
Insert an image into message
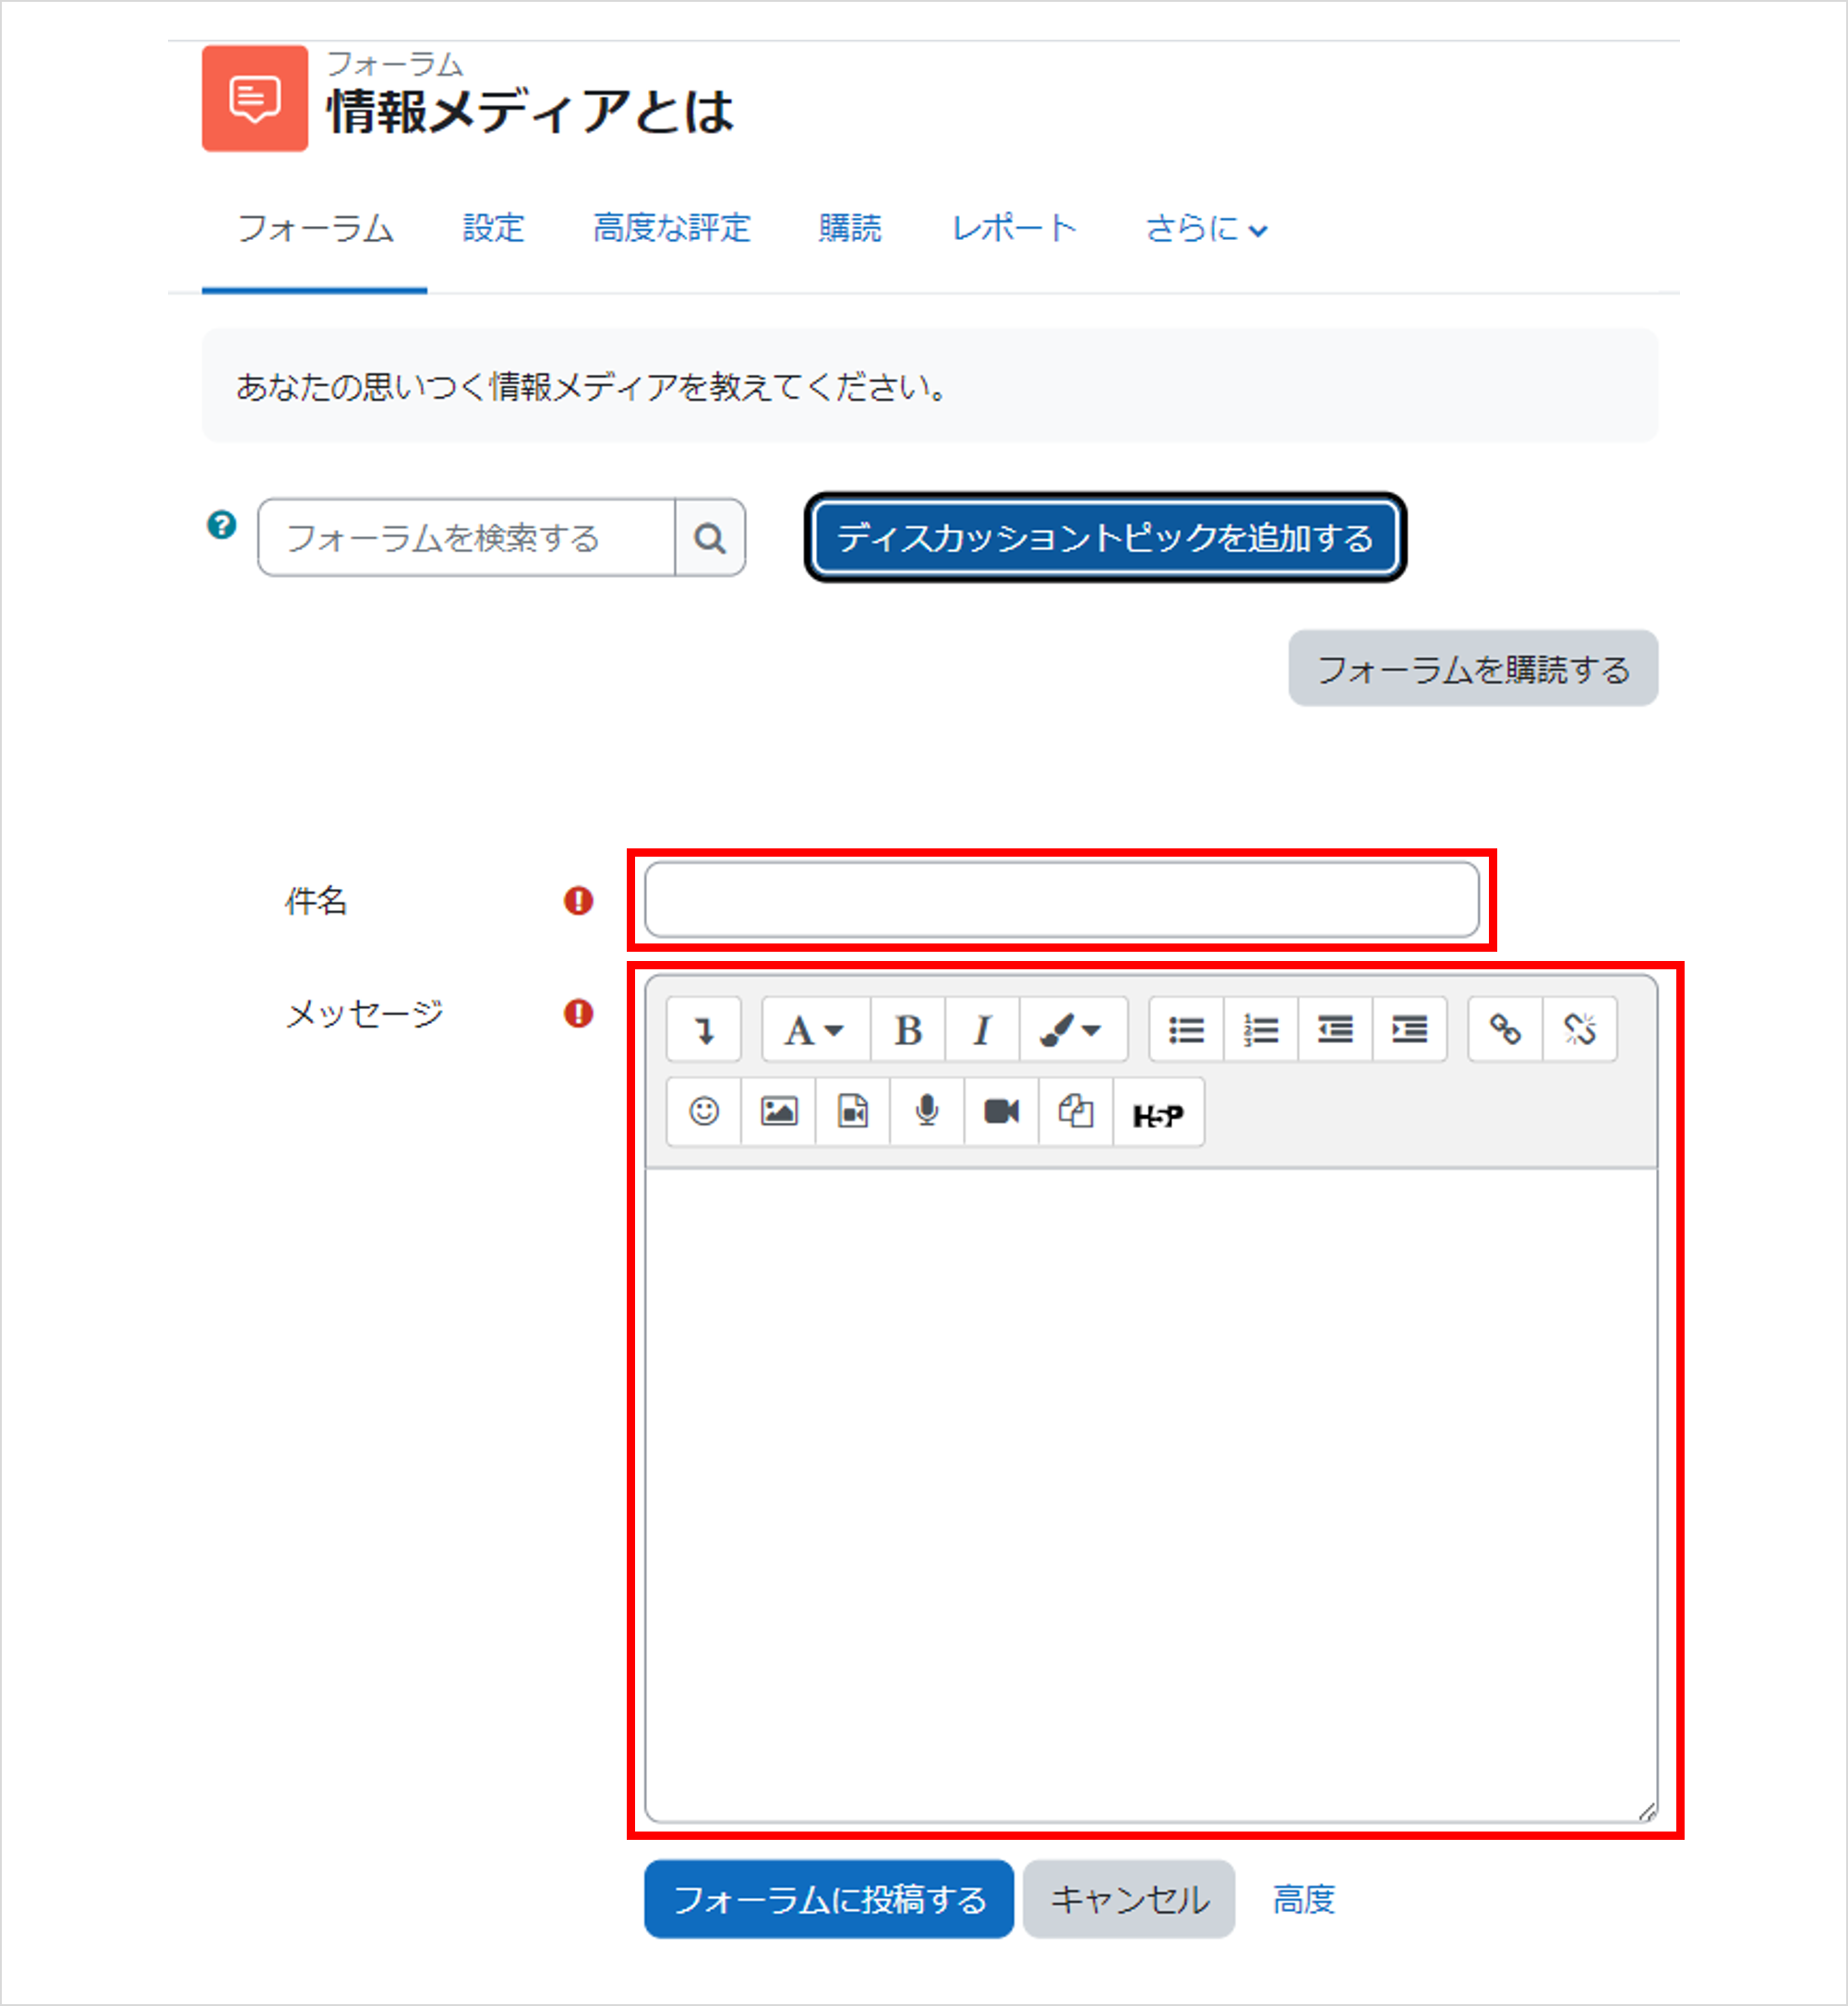pyautogui.click(x=778, y=1111)
